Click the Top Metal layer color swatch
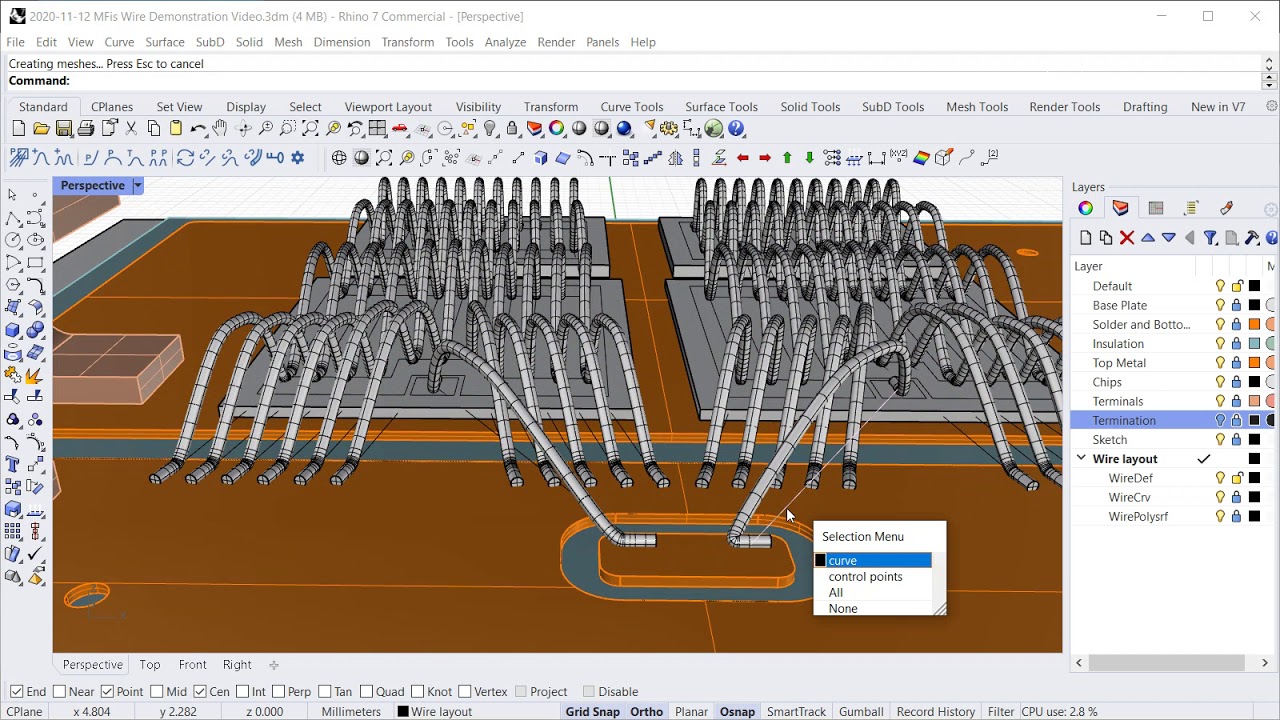The image size is (1280, 720). [1254, 363]
